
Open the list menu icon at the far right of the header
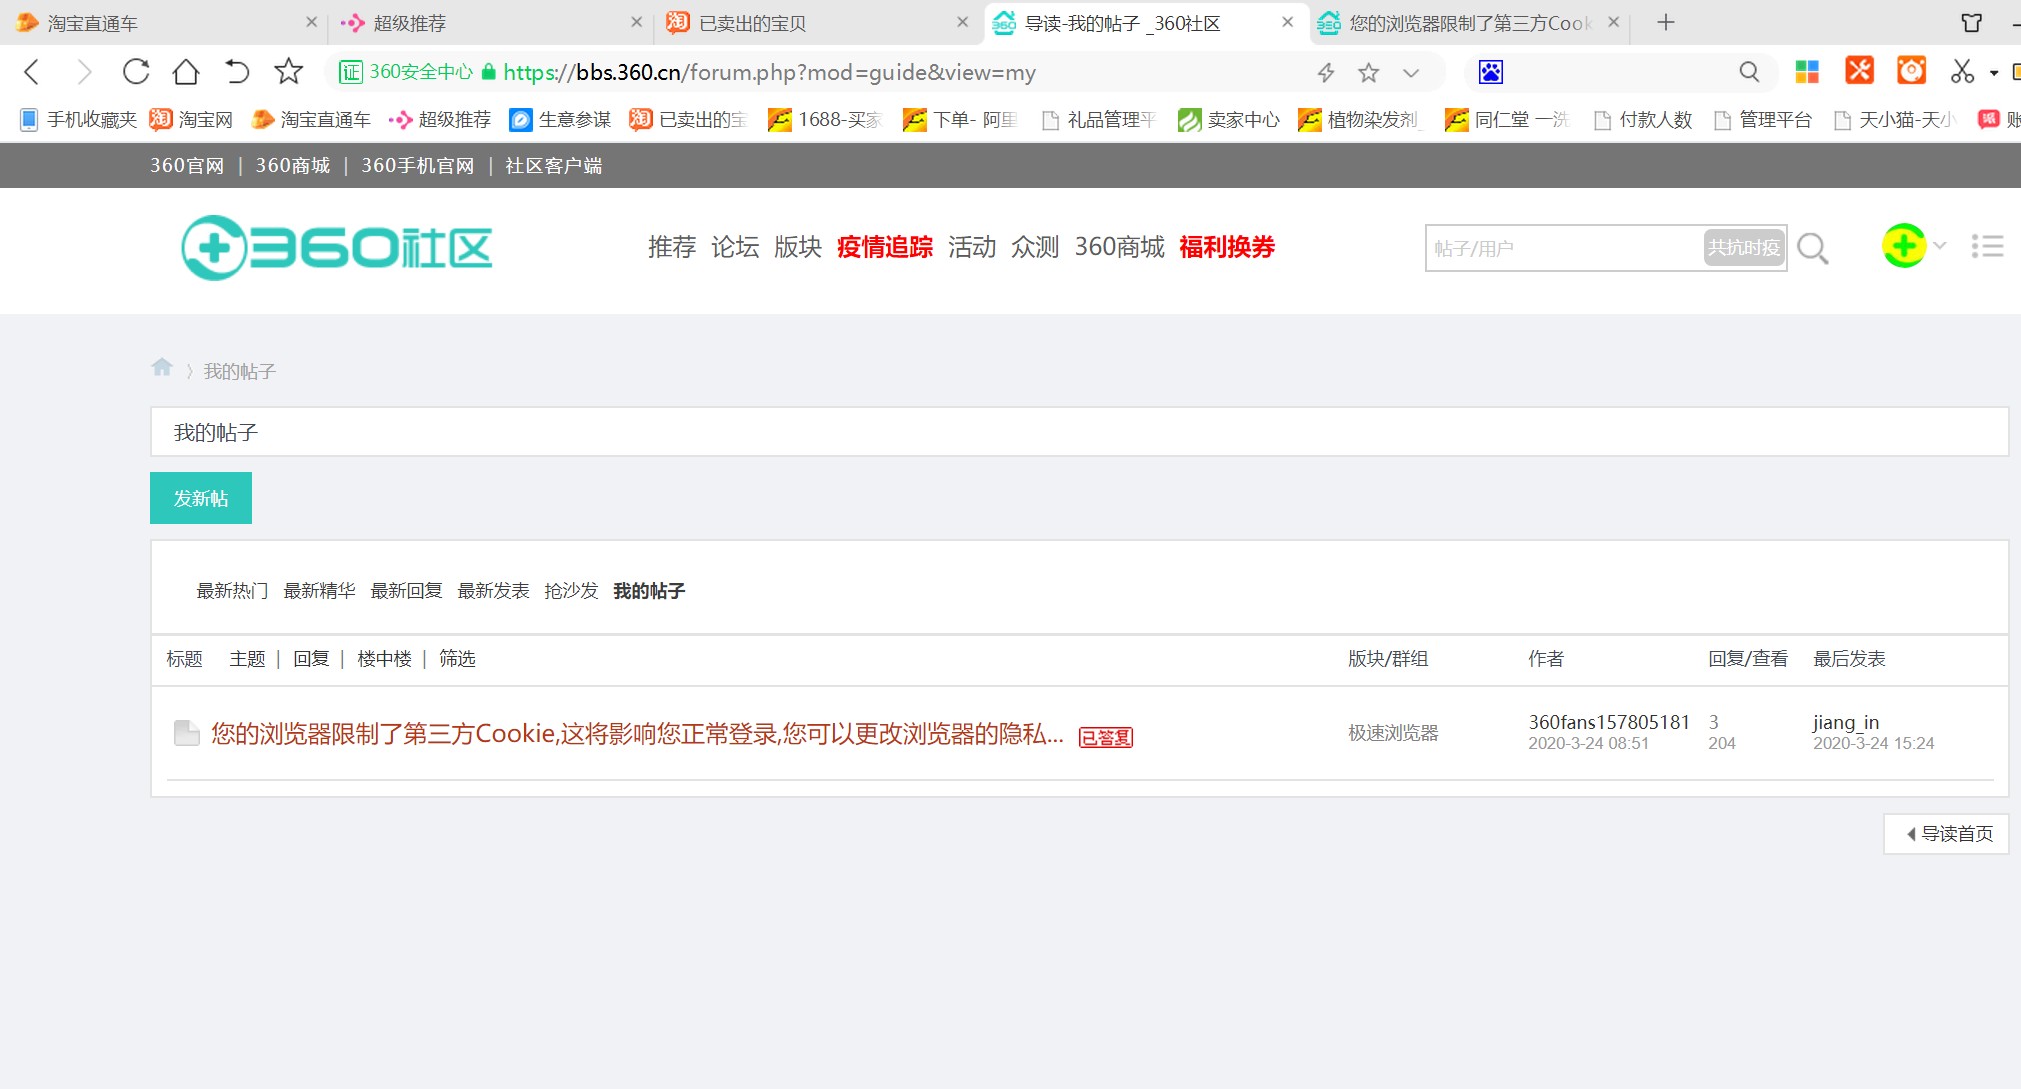point(1987,246)
